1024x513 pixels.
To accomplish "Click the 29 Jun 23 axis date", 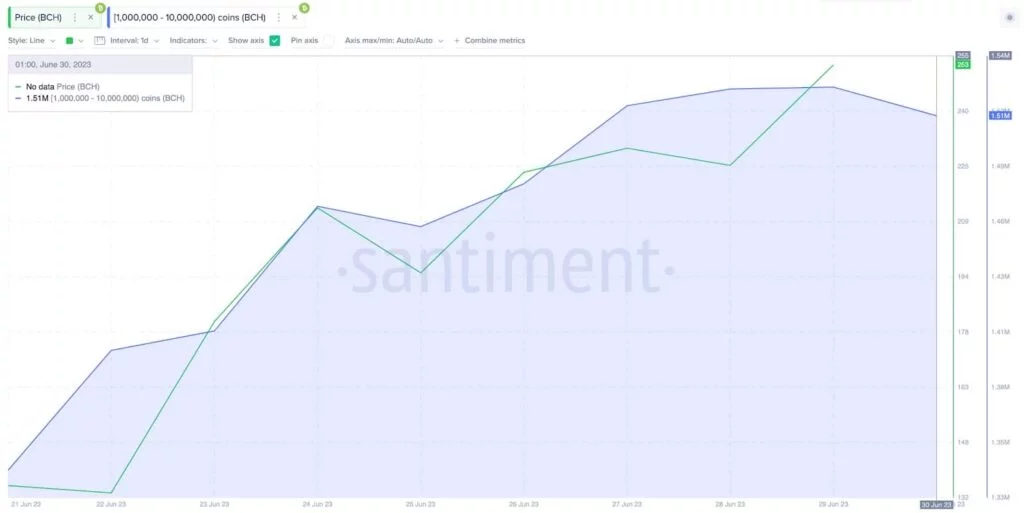I will coord(833,505).
